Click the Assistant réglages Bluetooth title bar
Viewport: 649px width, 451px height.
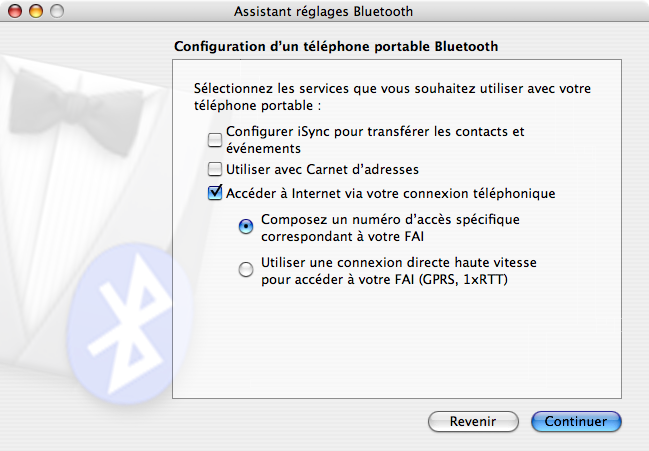323,11
